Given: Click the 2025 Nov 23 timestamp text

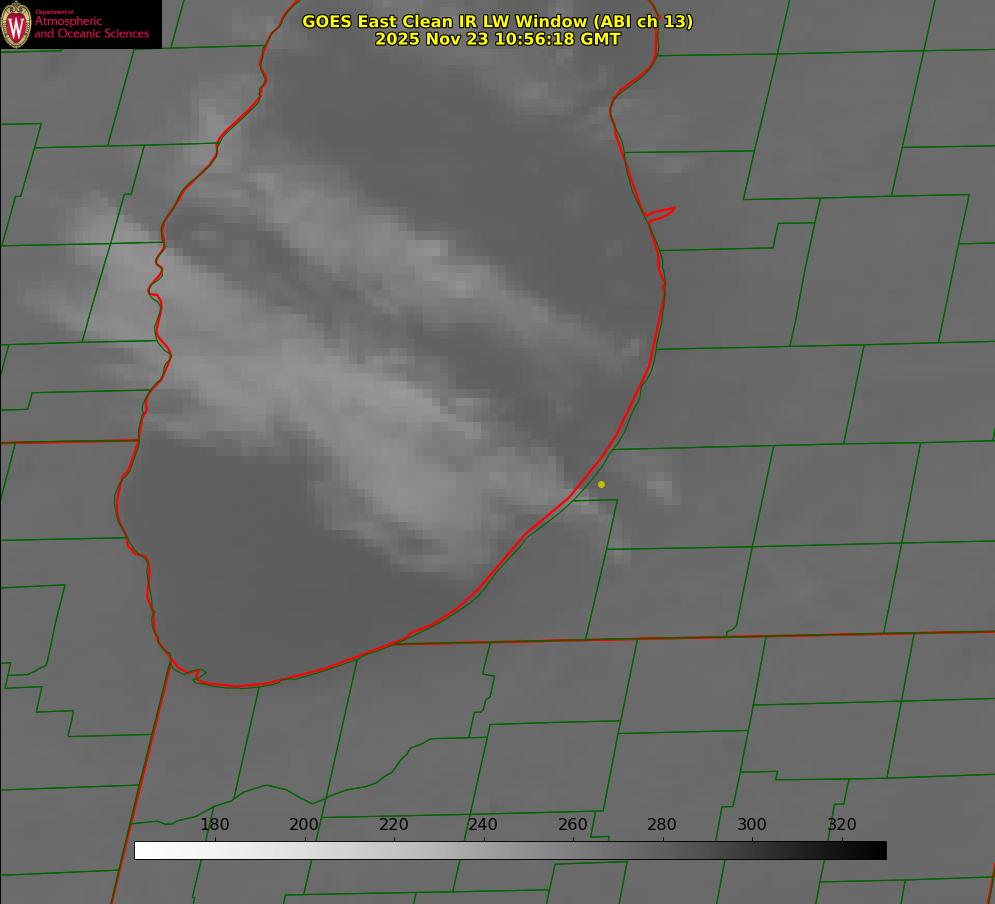Looking at the screenshot, I should (x=497, y=40).
